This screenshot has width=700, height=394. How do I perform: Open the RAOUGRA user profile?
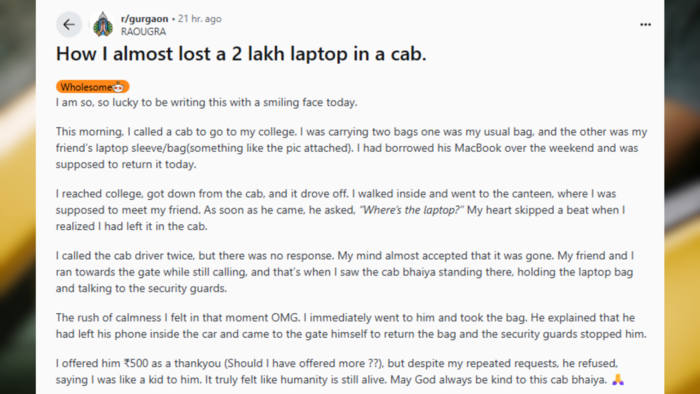[143, 32]
